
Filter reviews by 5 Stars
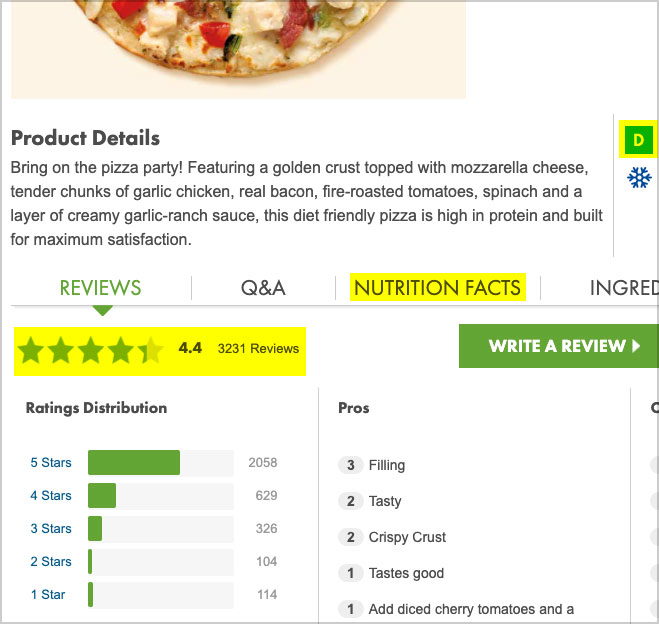point(51,463)
